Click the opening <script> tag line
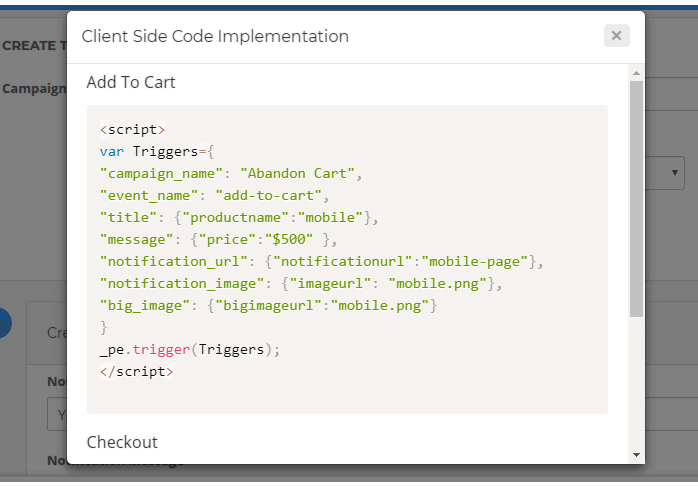The image size is (698, 486). coord(133,130)
